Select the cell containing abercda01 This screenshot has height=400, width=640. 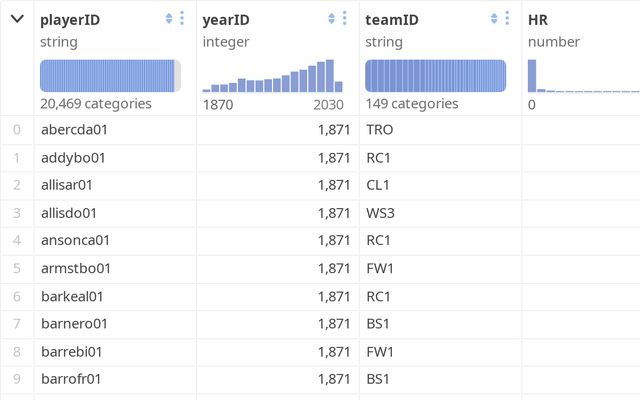[76, 130]
